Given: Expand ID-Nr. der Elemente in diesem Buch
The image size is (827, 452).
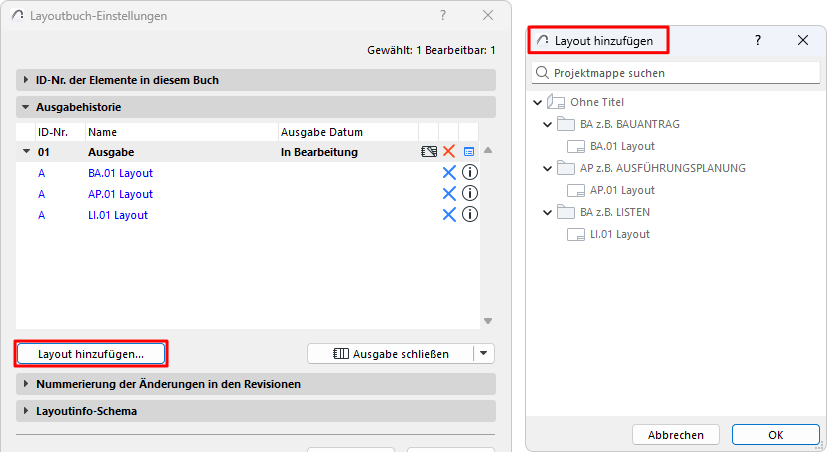Looking at the screenshot, I should [x=26, y=80].
